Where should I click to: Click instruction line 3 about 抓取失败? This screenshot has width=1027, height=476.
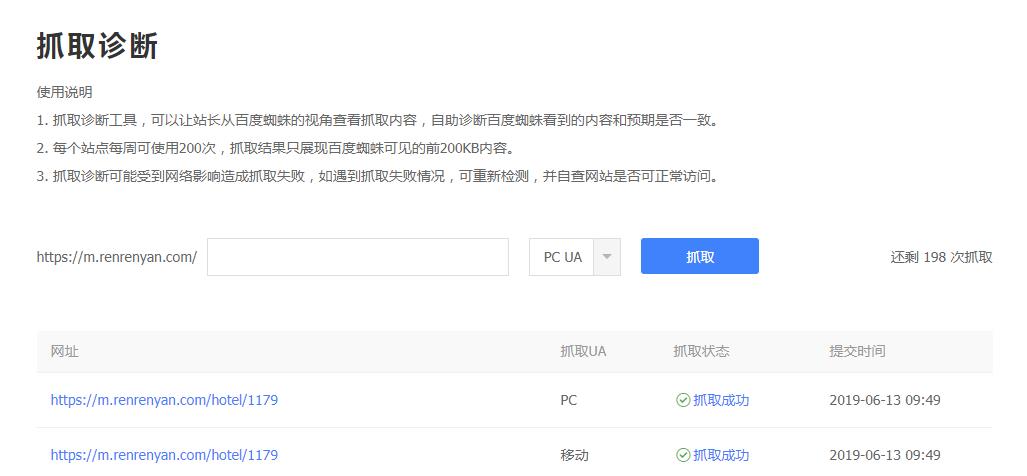(x=377, y=177)
